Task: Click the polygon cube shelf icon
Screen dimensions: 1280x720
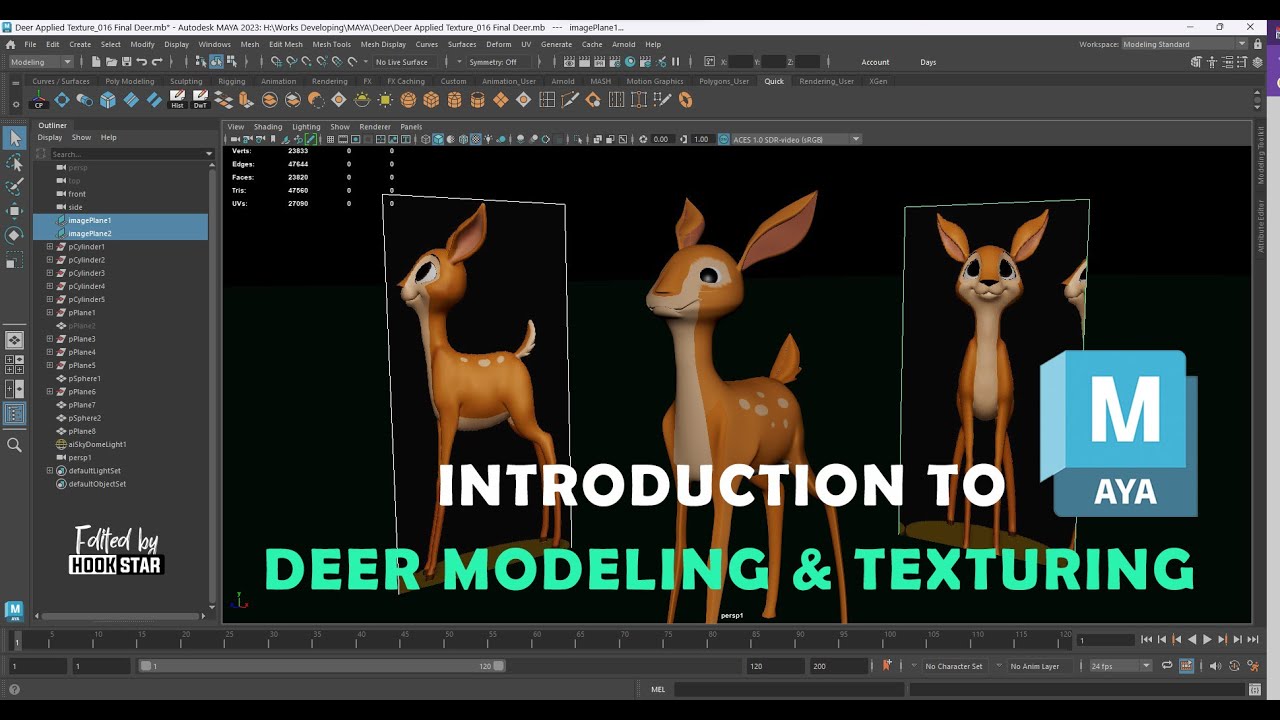Action: coord(108,99)
